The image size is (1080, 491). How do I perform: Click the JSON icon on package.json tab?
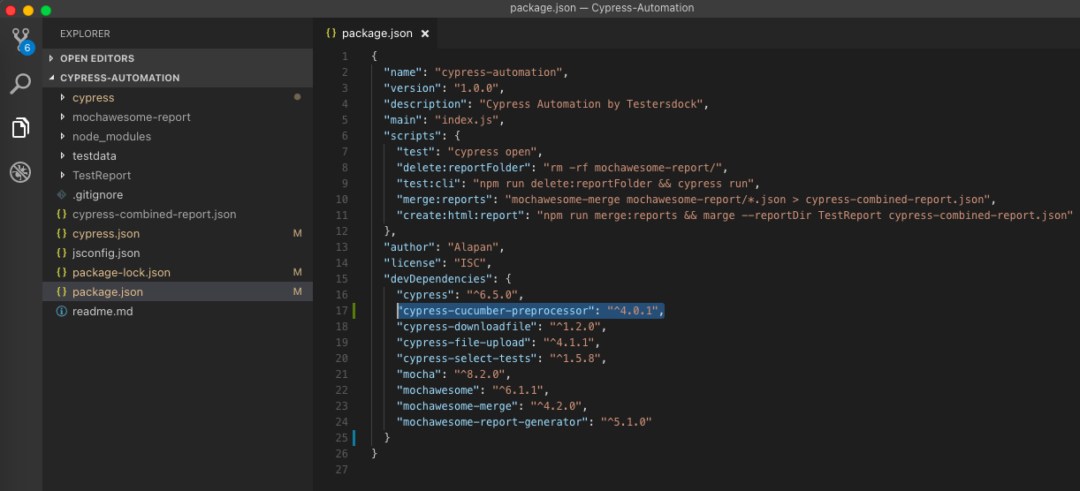pos(331,33)
